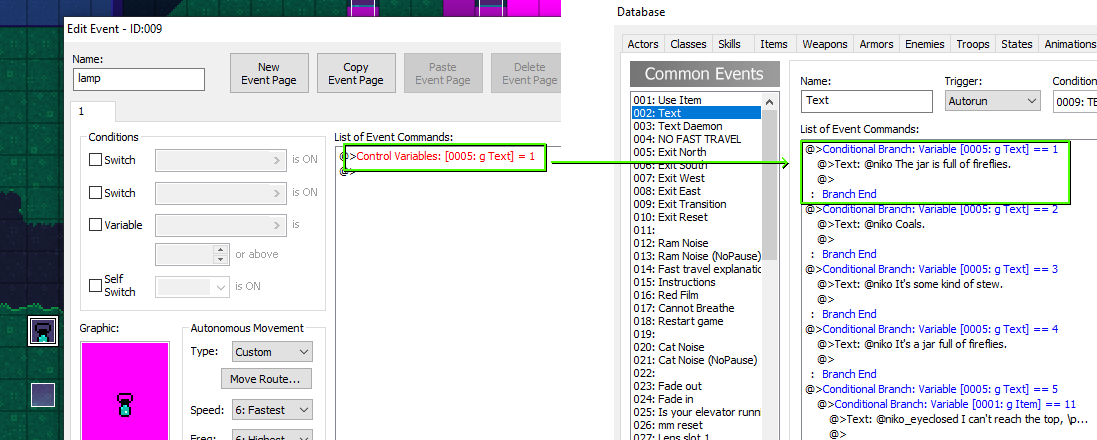Expand the Speed dropdown showing 6: Fastest

tap(272, 410)
